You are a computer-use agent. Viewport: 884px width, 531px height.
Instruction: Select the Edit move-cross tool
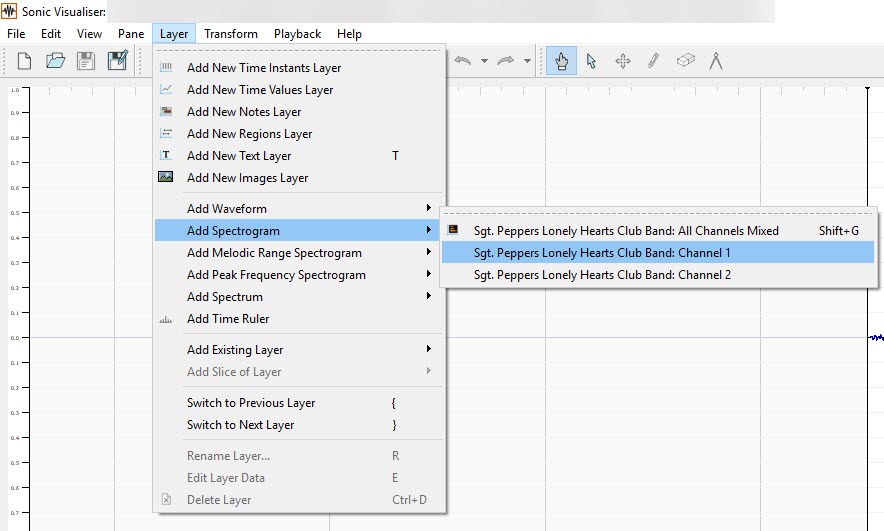click(x=622, y=61)
